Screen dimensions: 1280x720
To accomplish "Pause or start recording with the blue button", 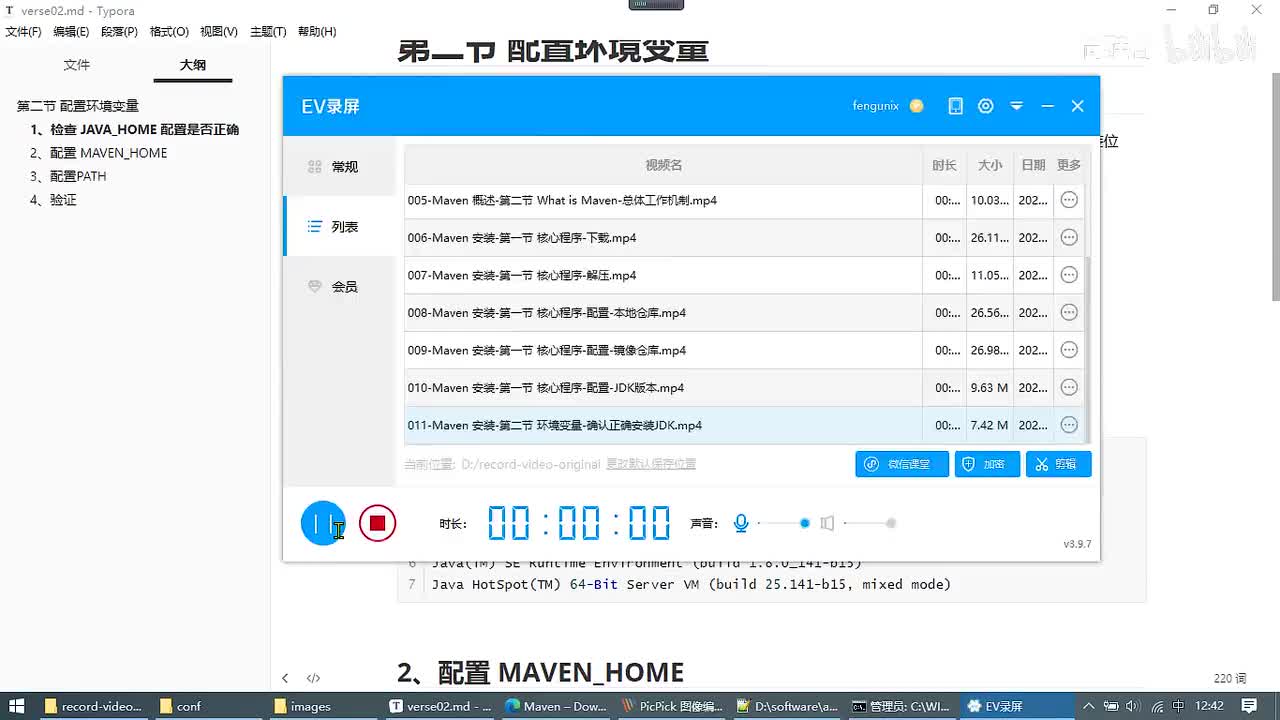I will (x=323, y=523).
